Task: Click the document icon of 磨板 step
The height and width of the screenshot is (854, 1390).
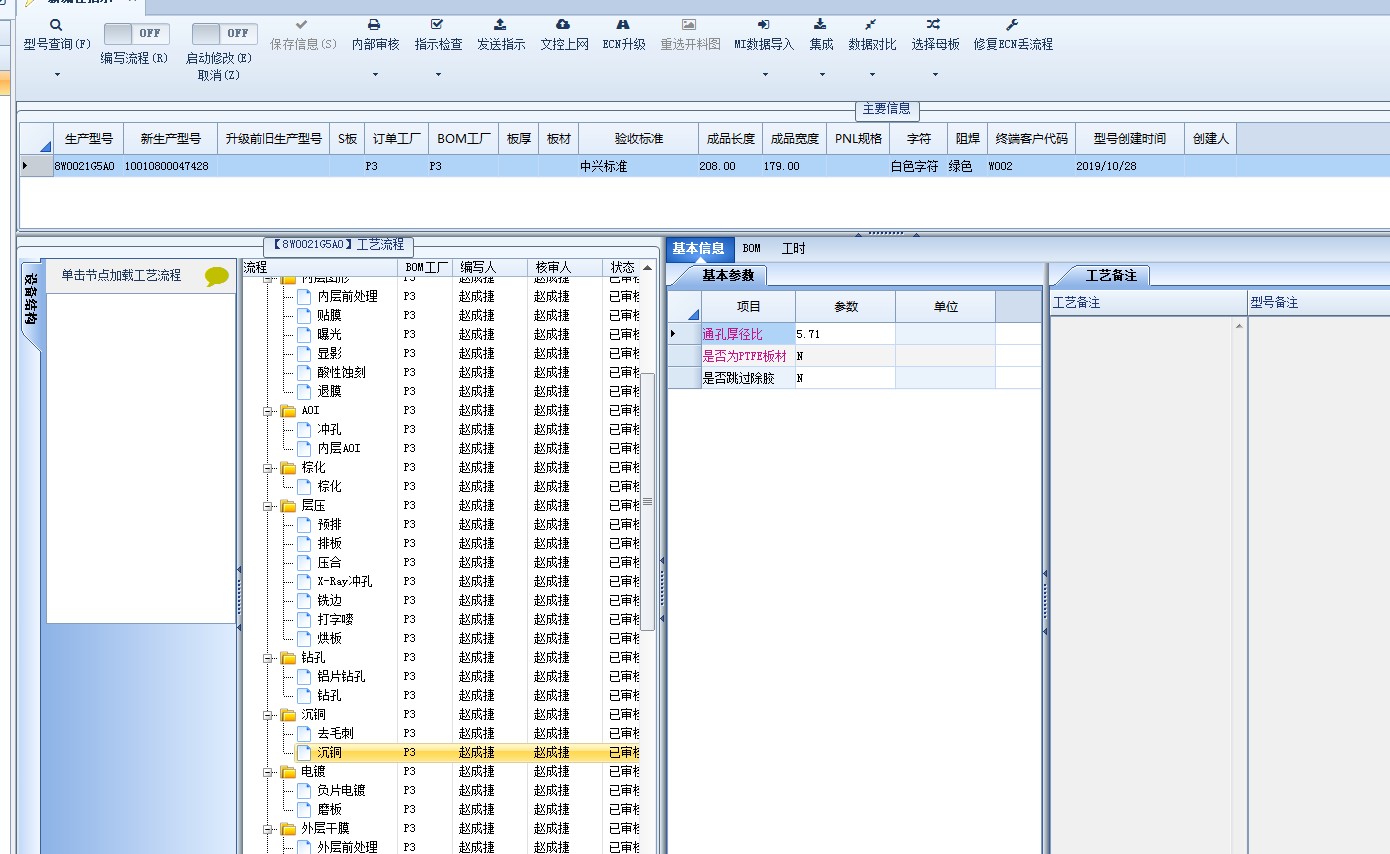Action: tap(304, 809)
